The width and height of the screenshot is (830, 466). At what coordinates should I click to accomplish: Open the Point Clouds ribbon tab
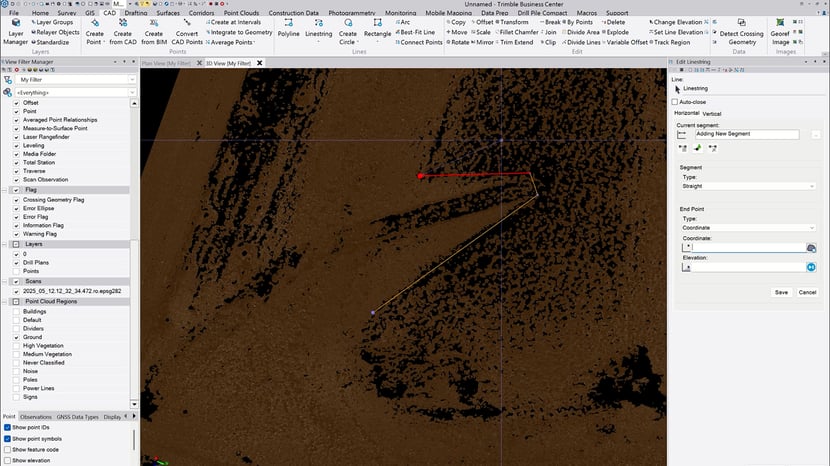[x=241, y=13]
